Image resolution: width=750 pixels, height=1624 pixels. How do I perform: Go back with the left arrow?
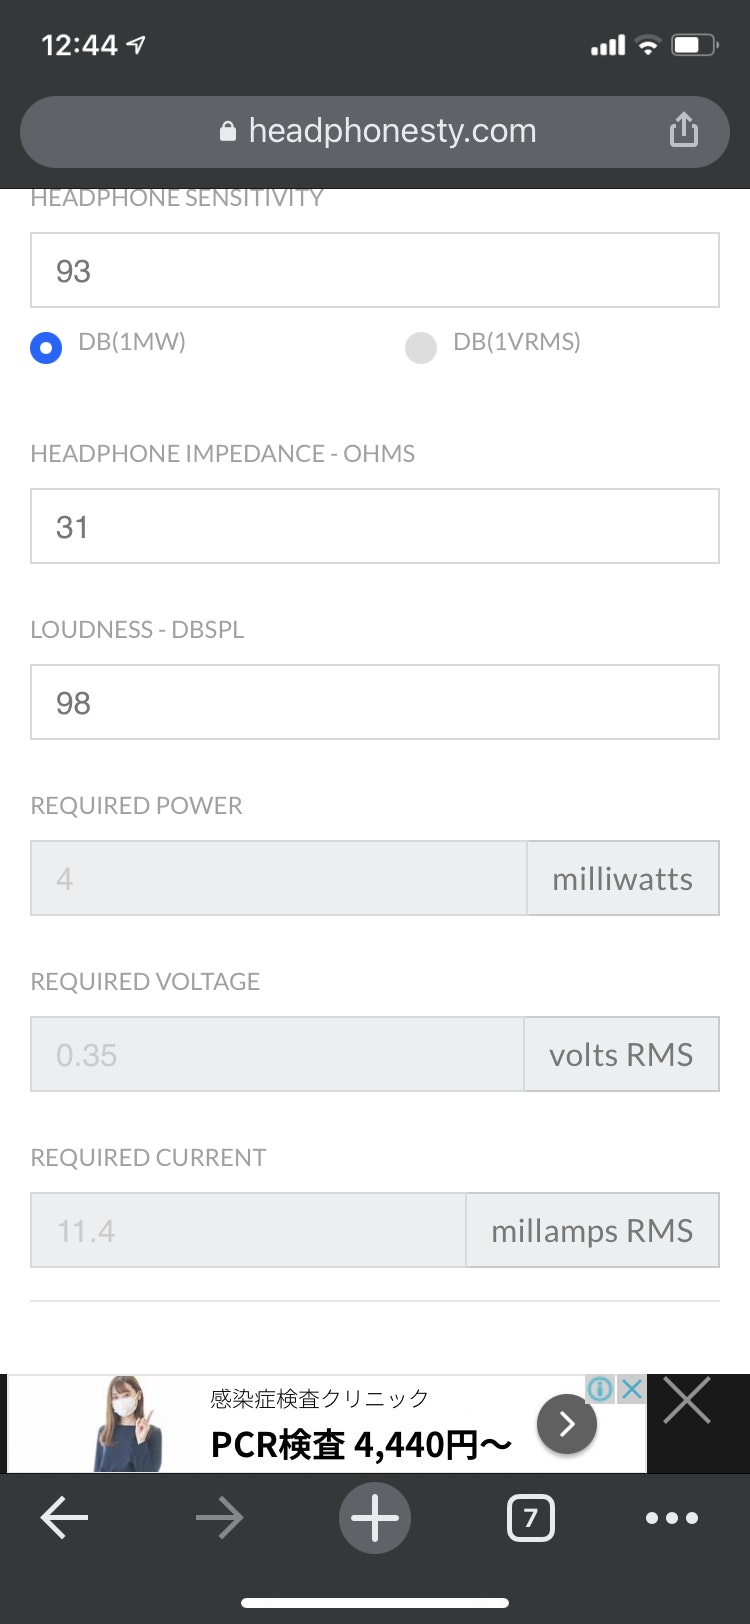64,1518
